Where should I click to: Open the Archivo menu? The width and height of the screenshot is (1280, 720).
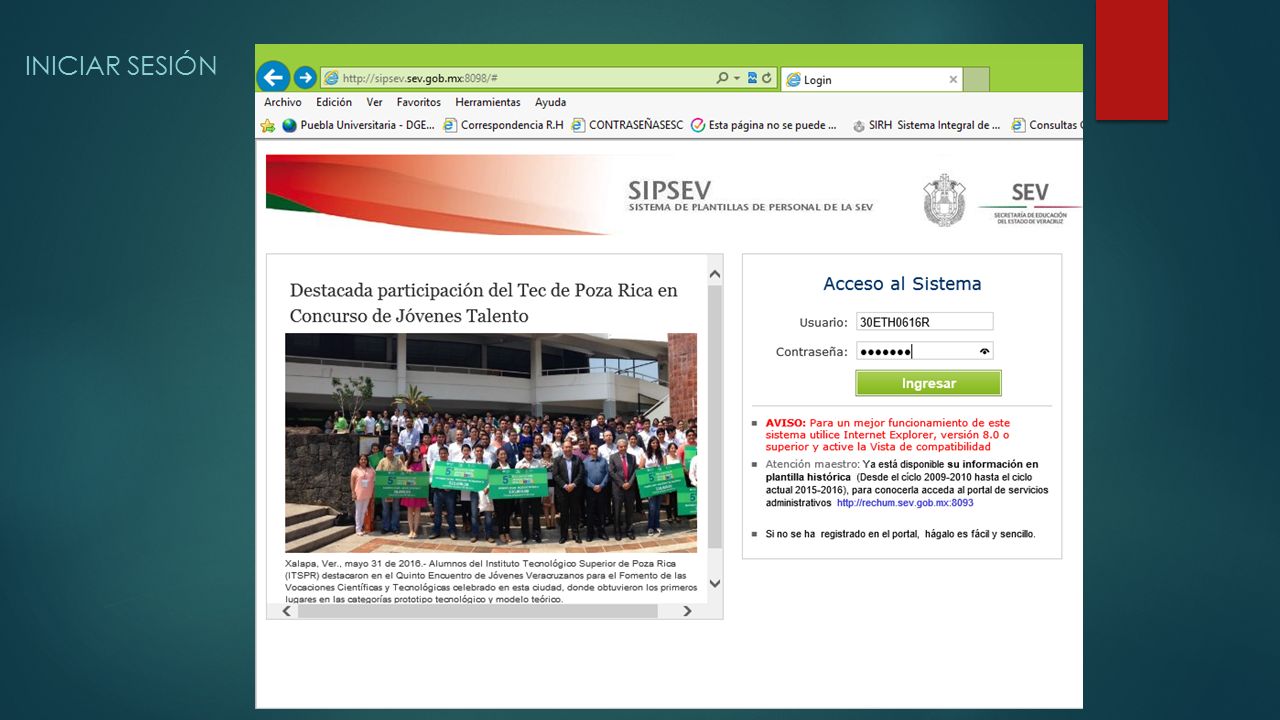(283, 102)
